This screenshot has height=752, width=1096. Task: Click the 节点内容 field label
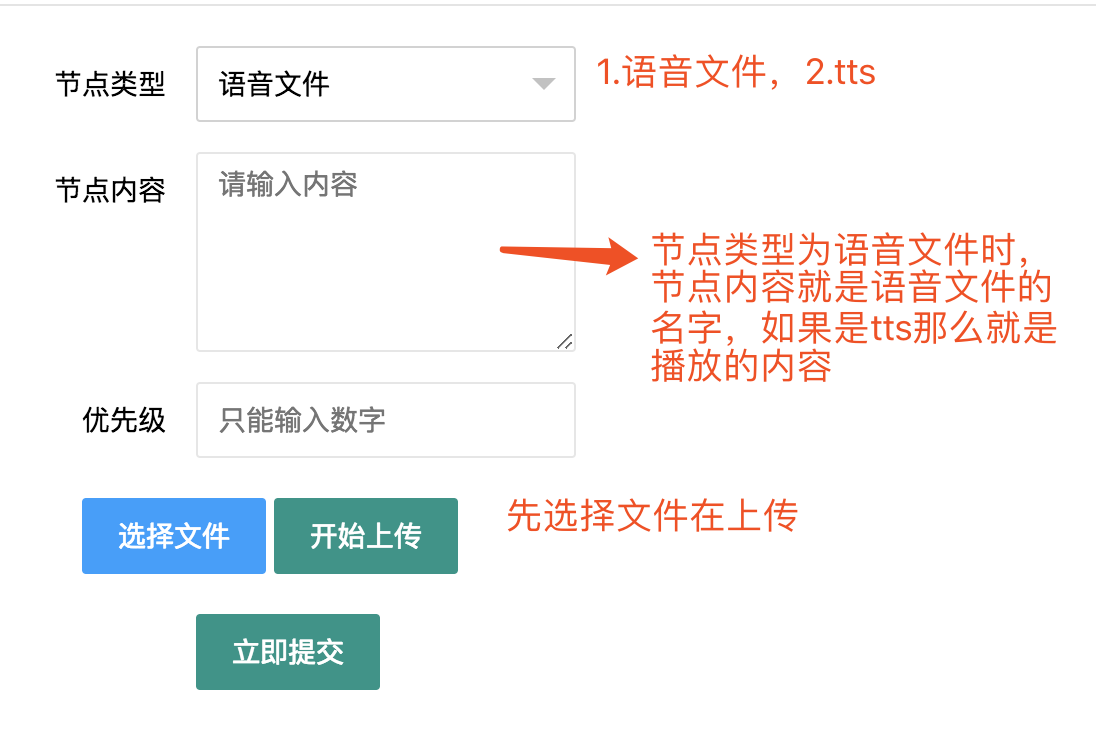[110, 190]
